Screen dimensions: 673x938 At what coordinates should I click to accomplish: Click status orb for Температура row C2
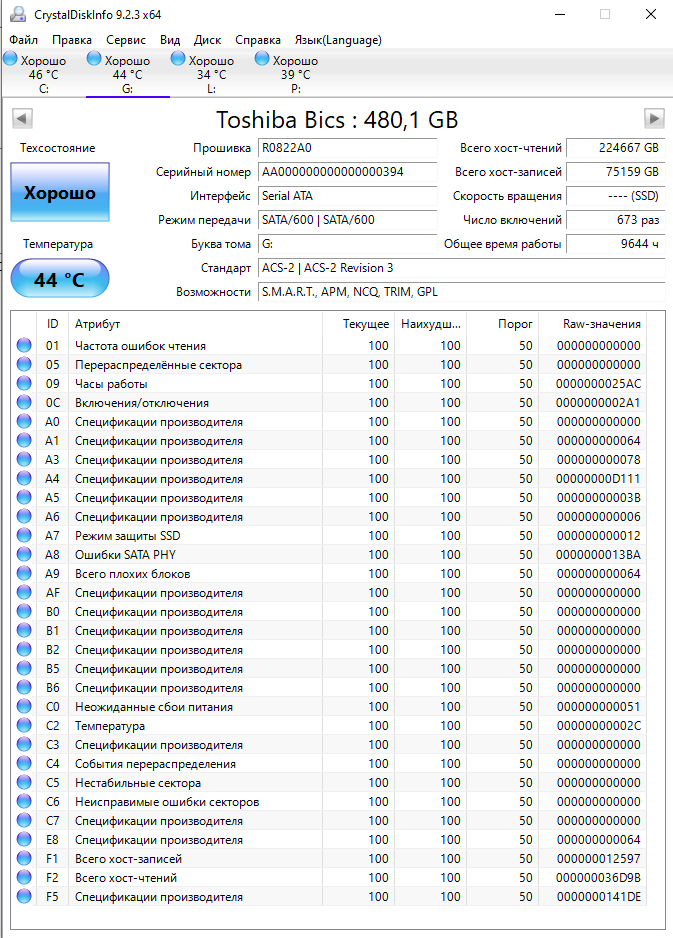(24, 726)
